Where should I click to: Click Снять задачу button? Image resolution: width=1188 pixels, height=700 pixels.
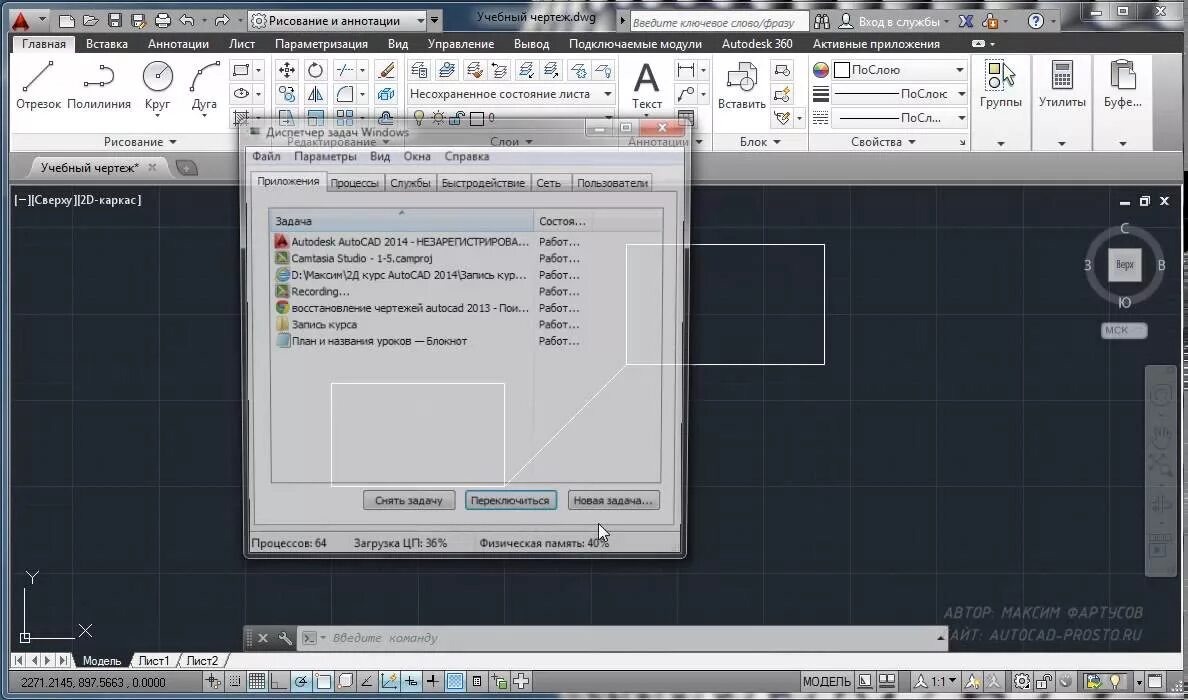(408, 501)
